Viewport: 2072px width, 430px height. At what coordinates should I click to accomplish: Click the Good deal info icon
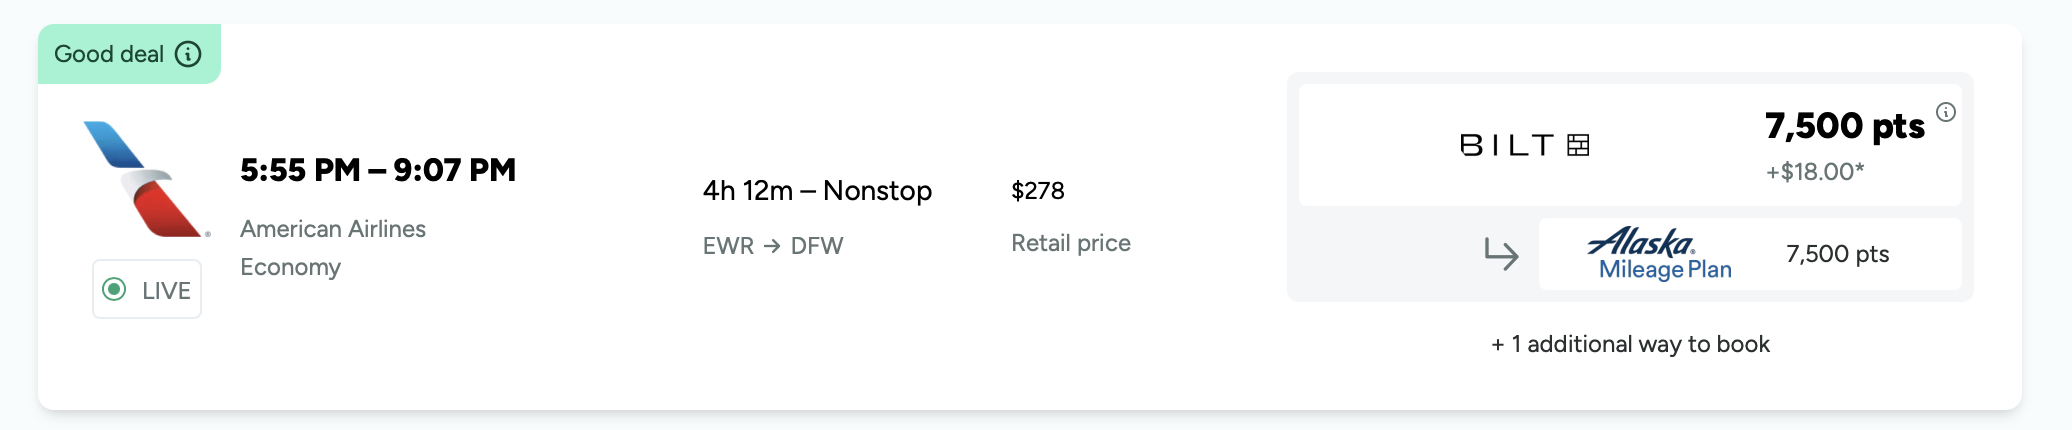(x=188, y=54)
